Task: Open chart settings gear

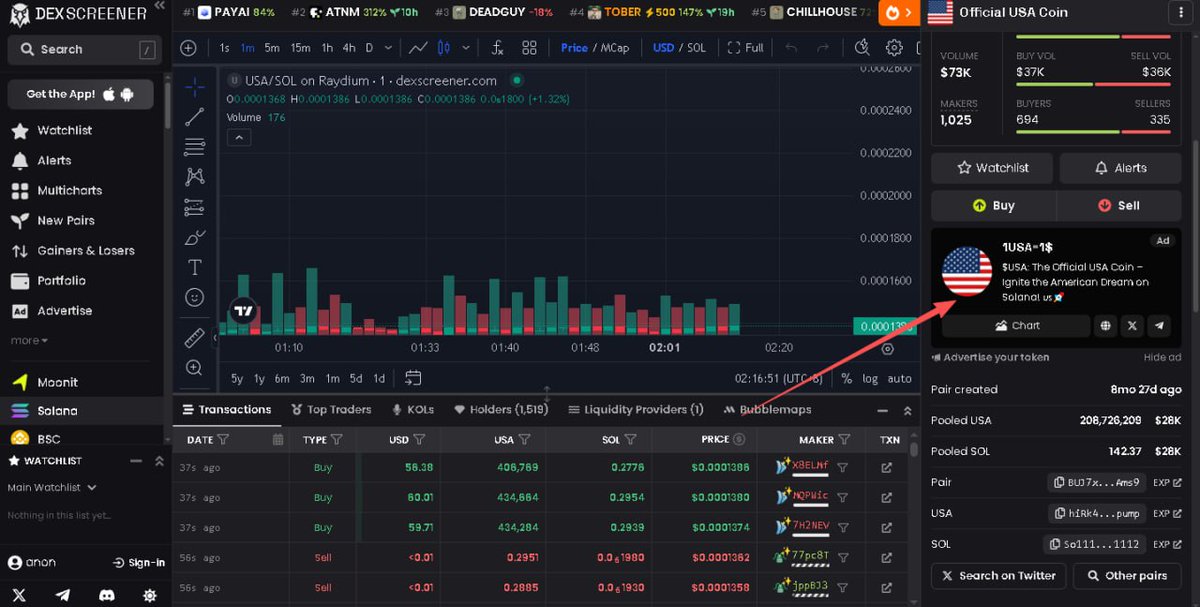Action: coord(894,48)
